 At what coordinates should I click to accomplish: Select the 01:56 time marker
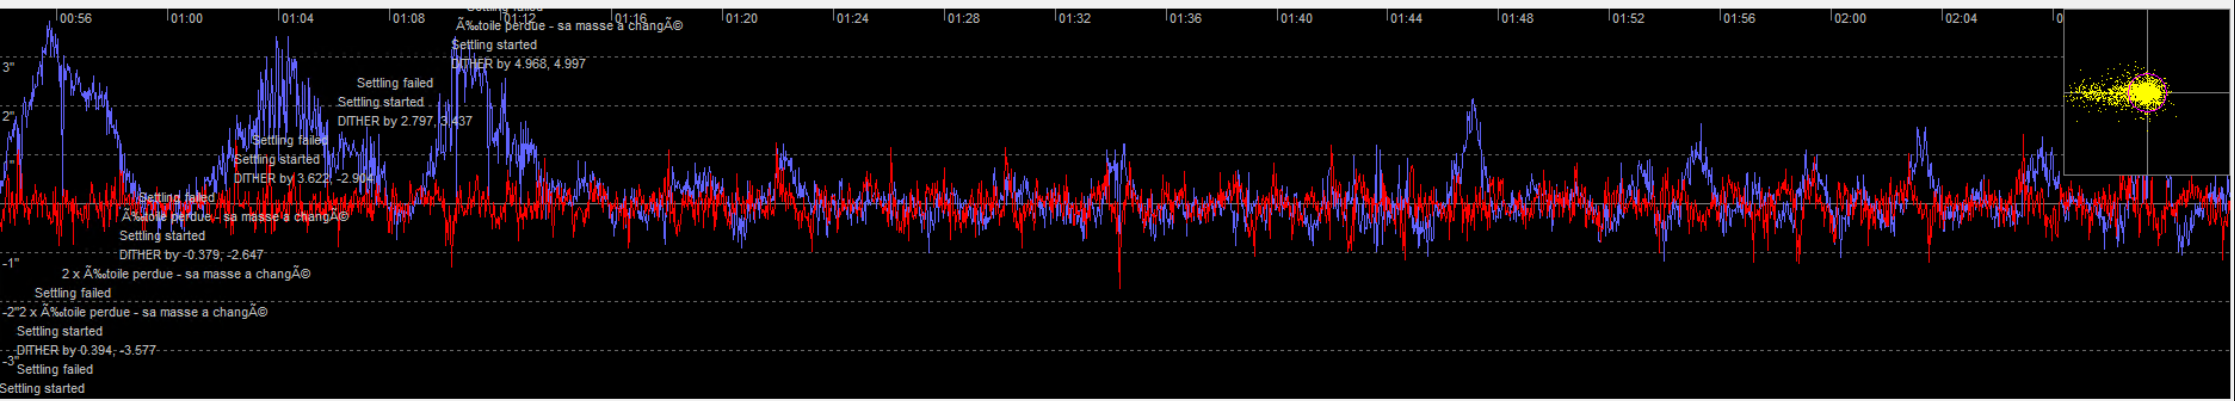point(1739,18)
